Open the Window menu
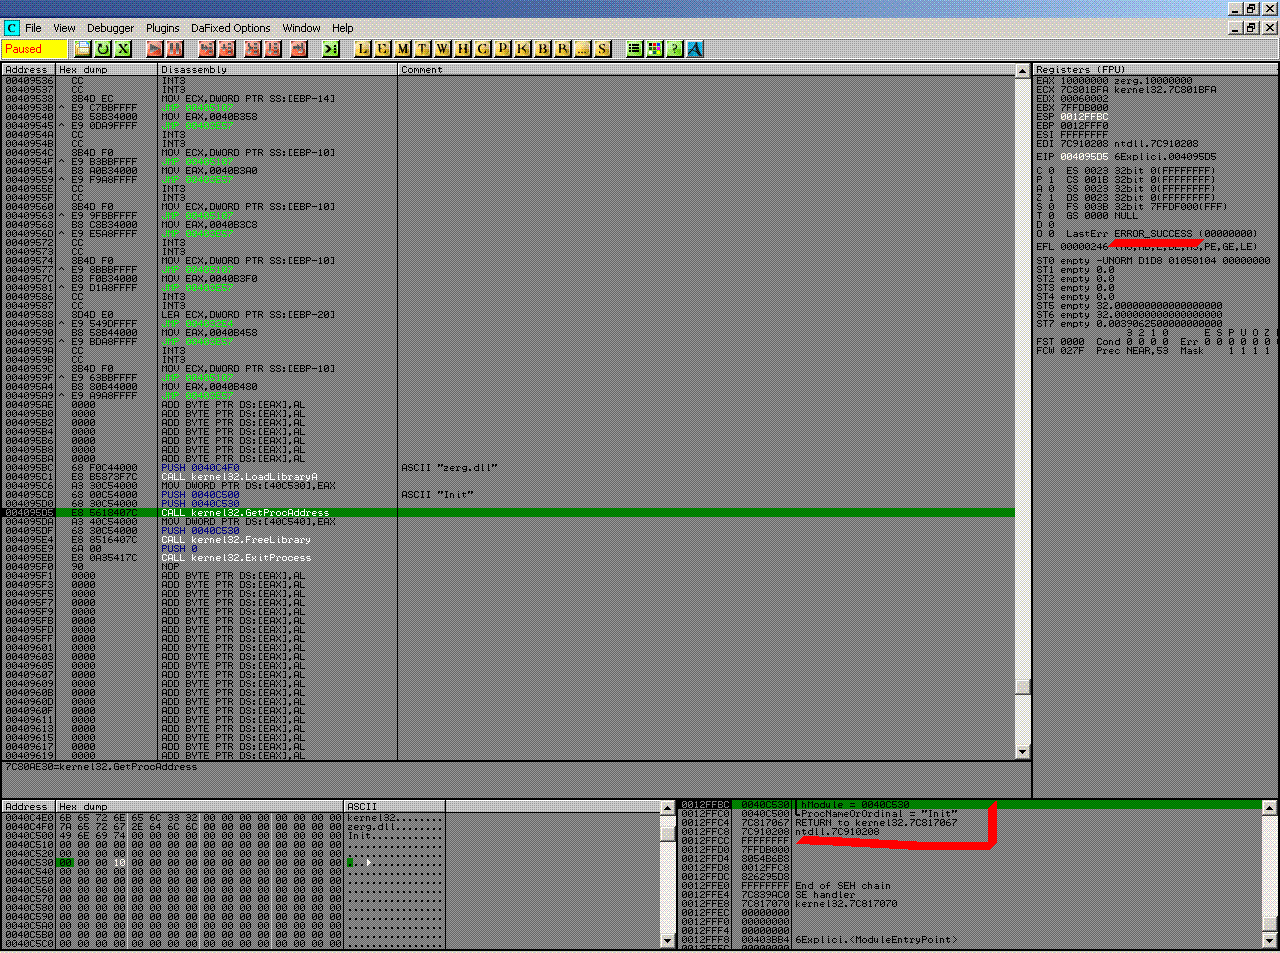This screenshot has height=953, width=1280. [301, 28]
